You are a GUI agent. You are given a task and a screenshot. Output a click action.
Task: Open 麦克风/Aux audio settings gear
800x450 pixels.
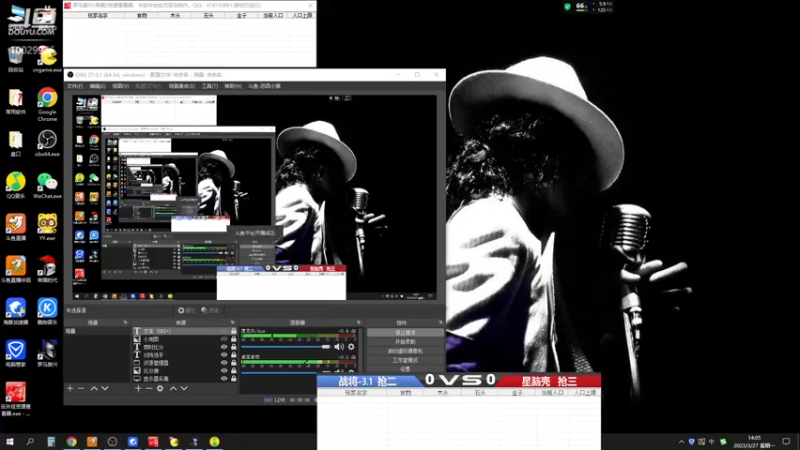pos(351,347)
